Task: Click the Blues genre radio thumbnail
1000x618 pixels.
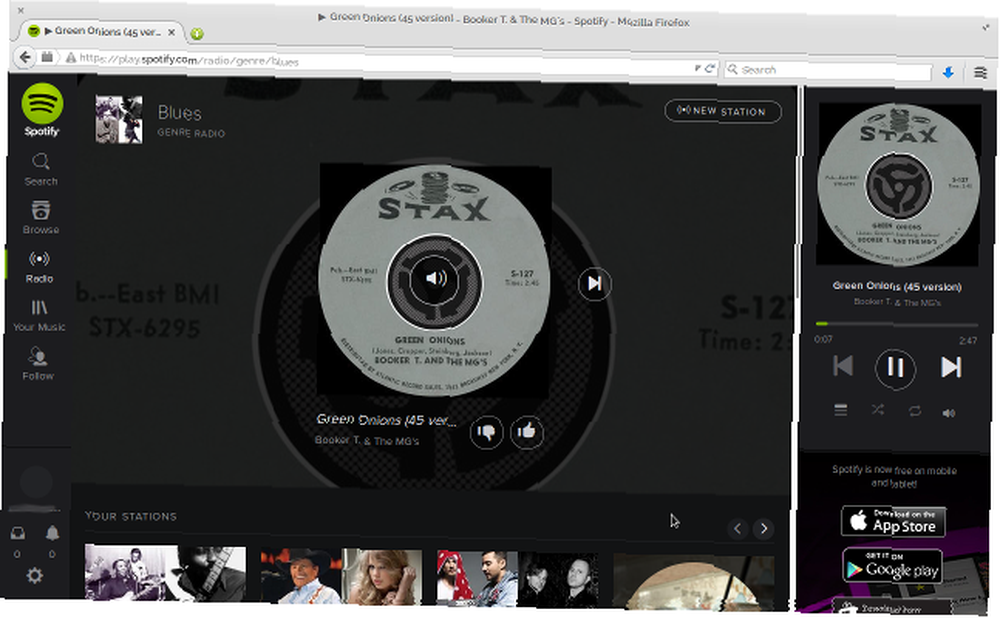Action: (119, 119)
